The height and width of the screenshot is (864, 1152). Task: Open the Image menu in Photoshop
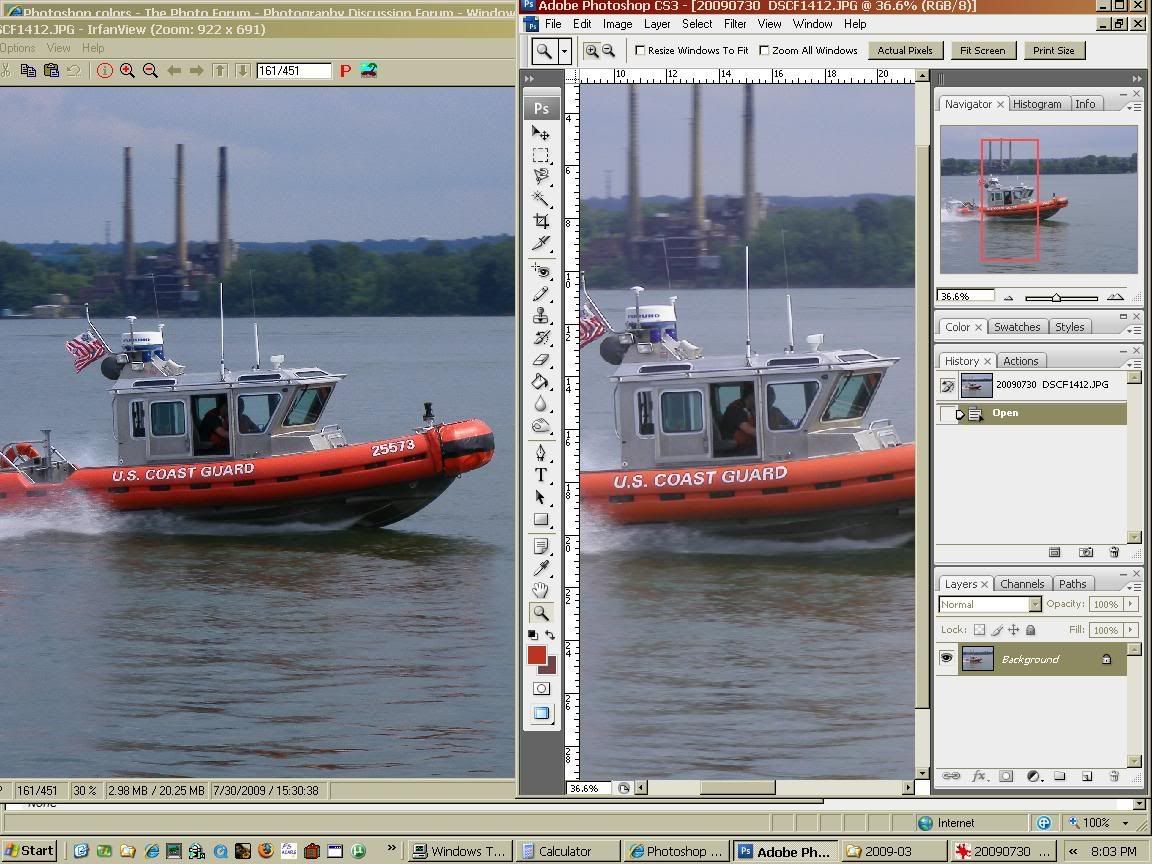617,24
